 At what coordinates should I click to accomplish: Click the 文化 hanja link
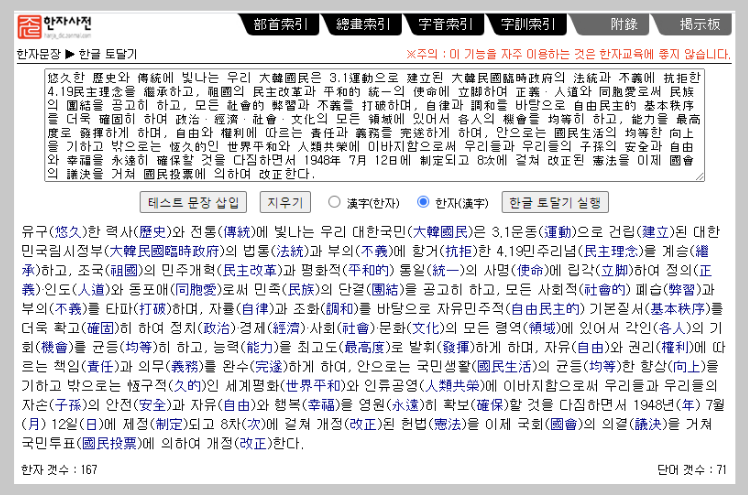click(x=426, y=328)
